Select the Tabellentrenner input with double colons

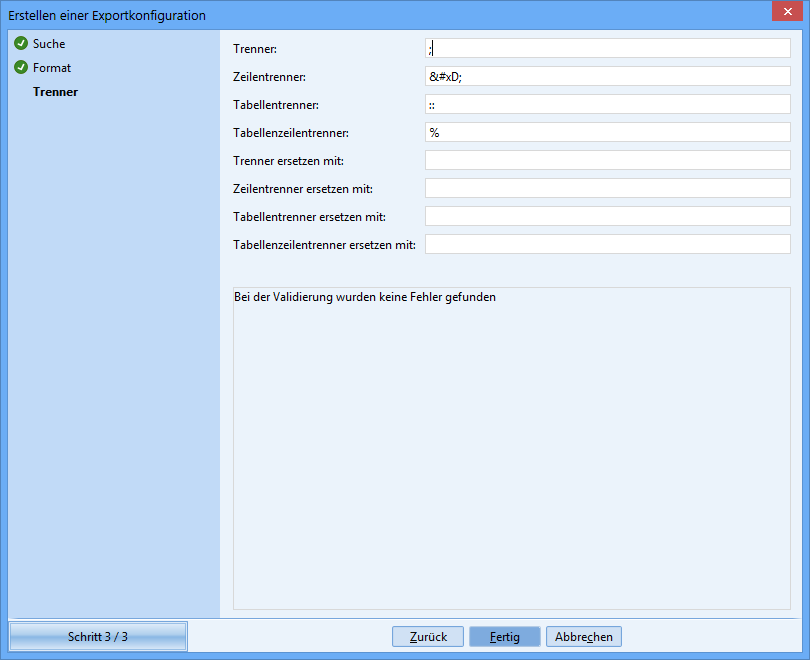607,104
